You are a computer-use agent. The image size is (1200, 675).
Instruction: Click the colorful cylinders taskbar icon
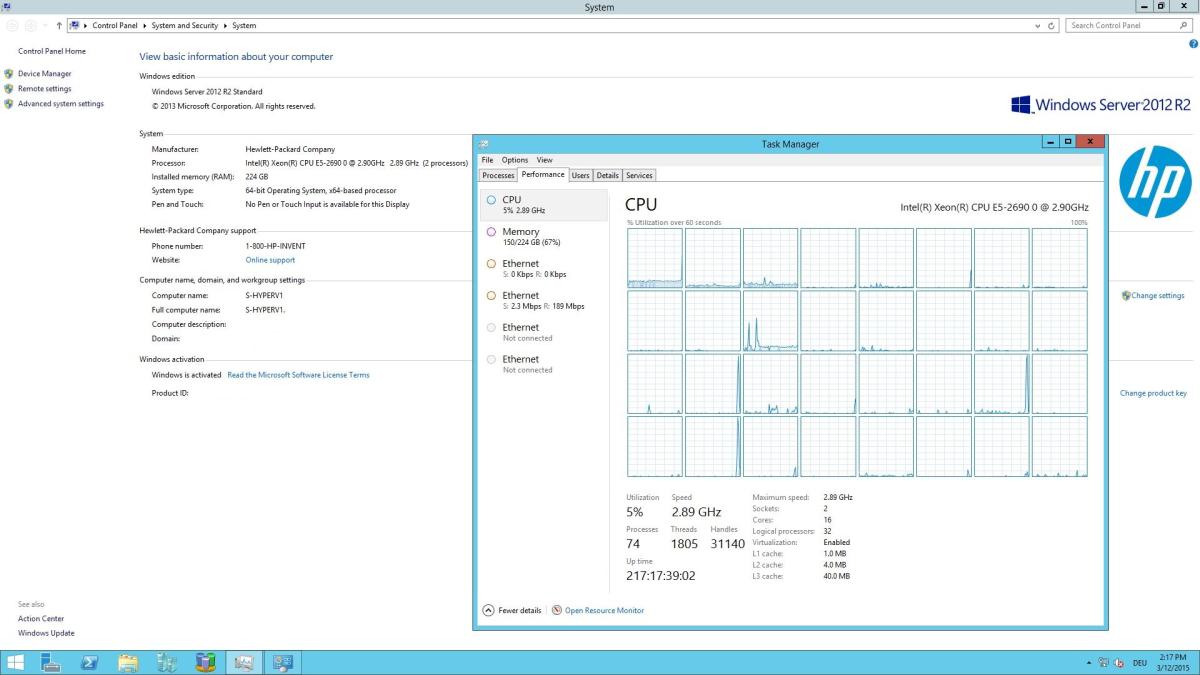pos(205,662)
